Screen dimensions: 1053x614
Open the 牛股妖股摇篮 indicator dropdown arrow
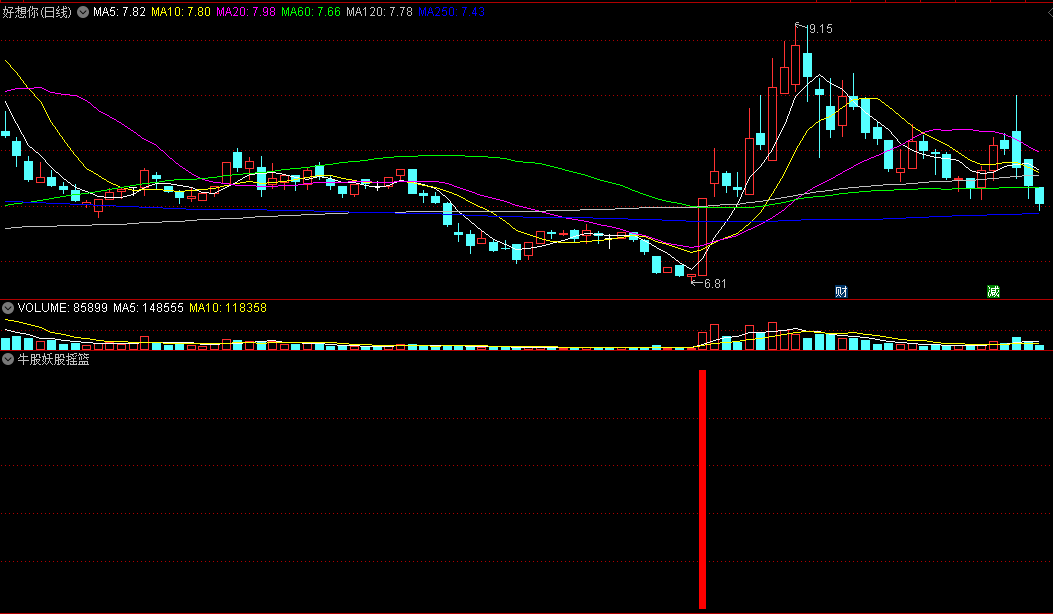(8, 359)
